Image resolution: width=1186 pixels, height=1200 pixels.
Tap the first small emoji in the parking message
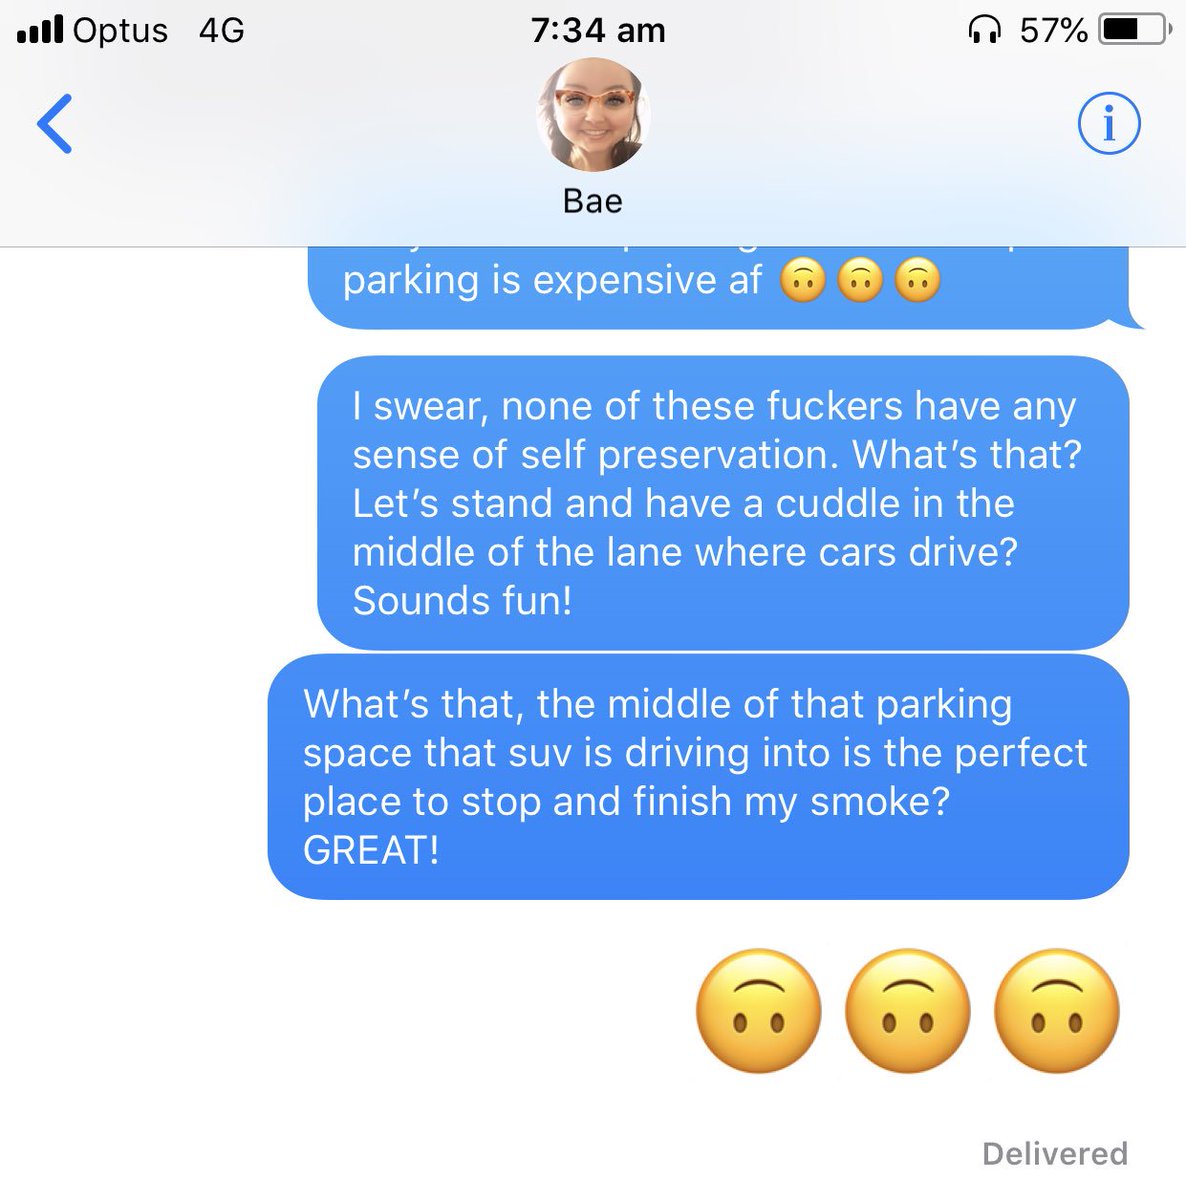pos(802,281)
